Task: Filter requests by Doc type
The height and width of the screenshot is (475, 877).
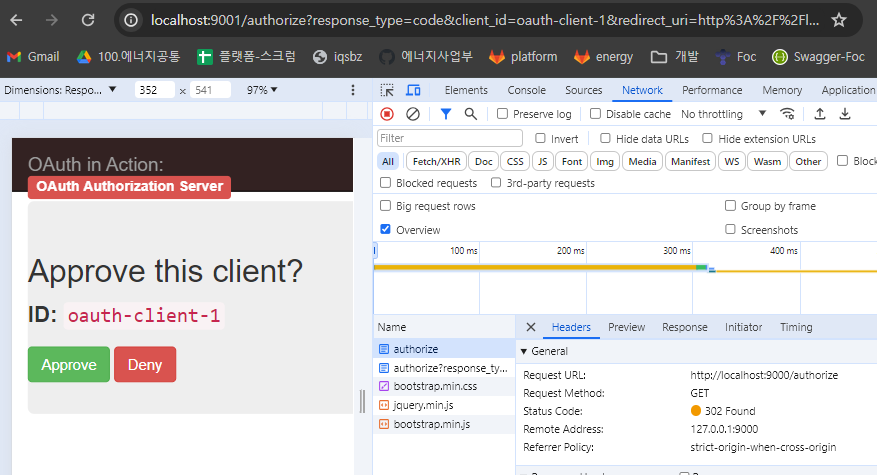Action: tap(483, 162)
